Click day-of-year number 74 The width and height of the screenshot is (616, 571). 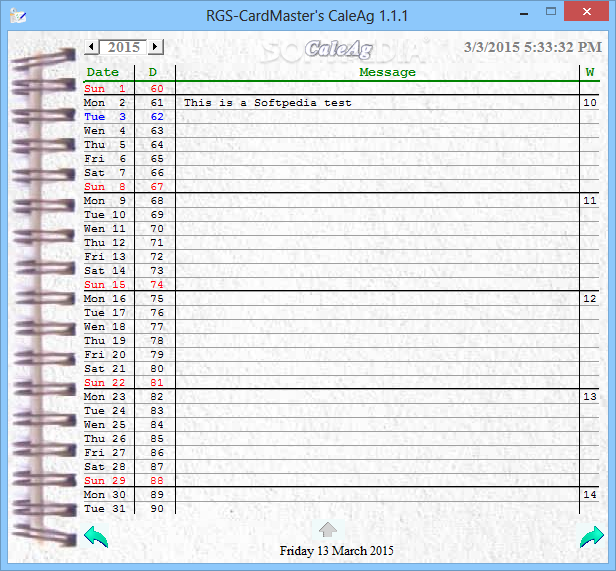click(157, 285)
